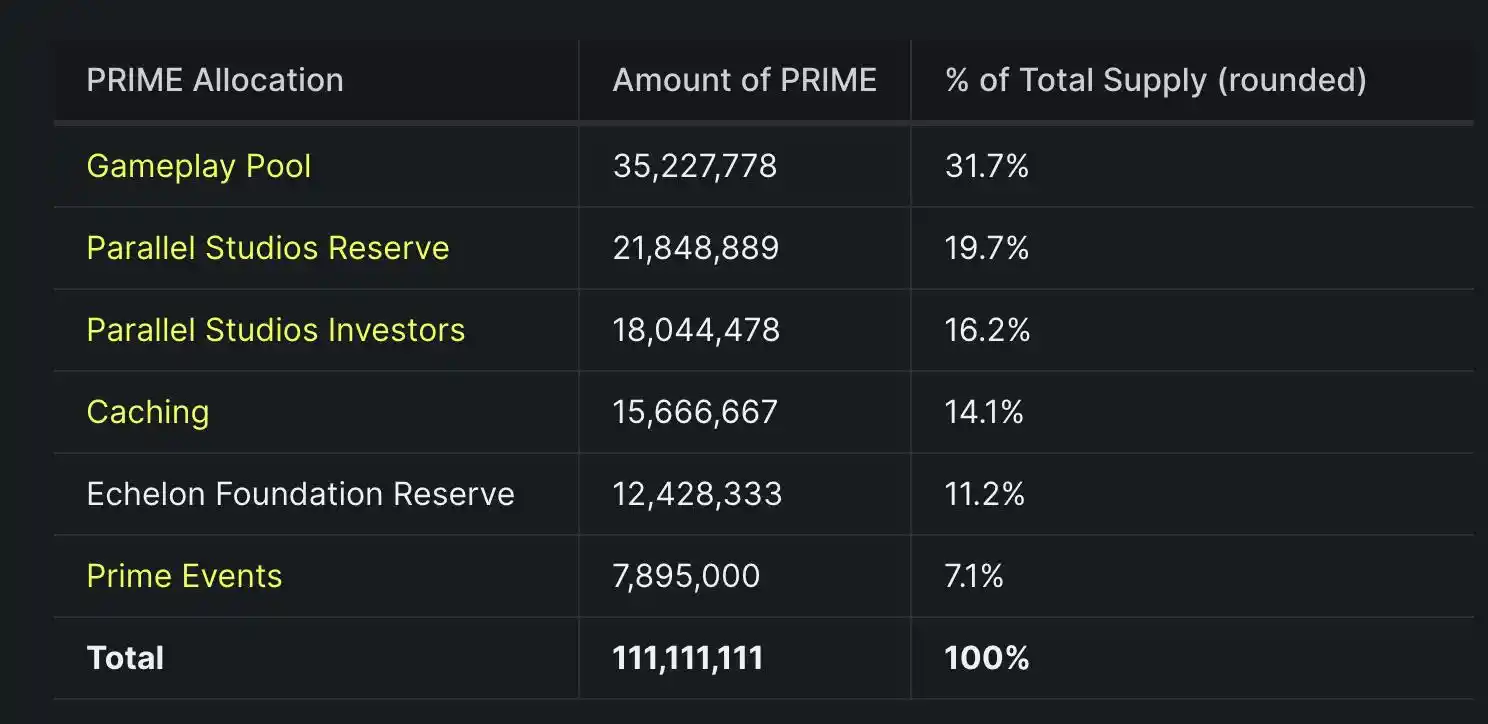
Task: Click the 111,111,111 total amount
Action: coord(687,658)
